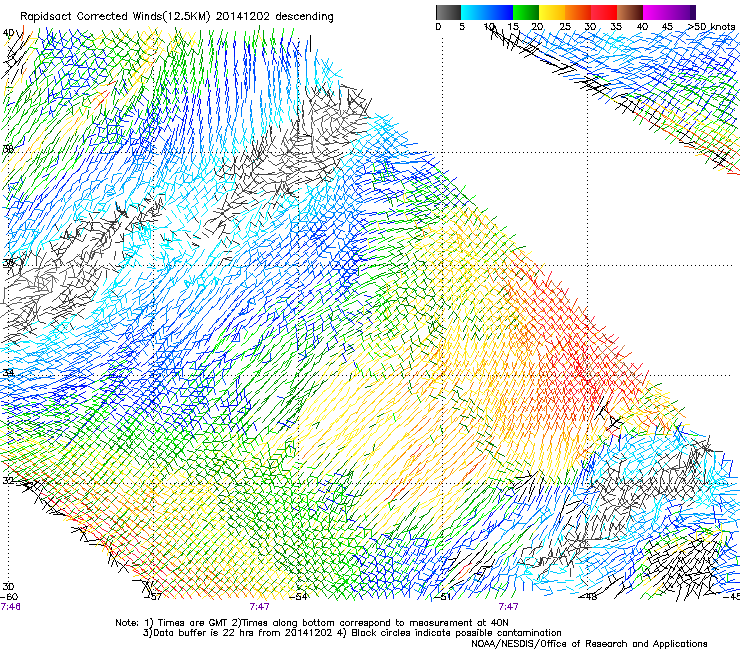Click the yellow 20-25 knots legend swatch
740x650 pixels.
click(x=552, y=12)
